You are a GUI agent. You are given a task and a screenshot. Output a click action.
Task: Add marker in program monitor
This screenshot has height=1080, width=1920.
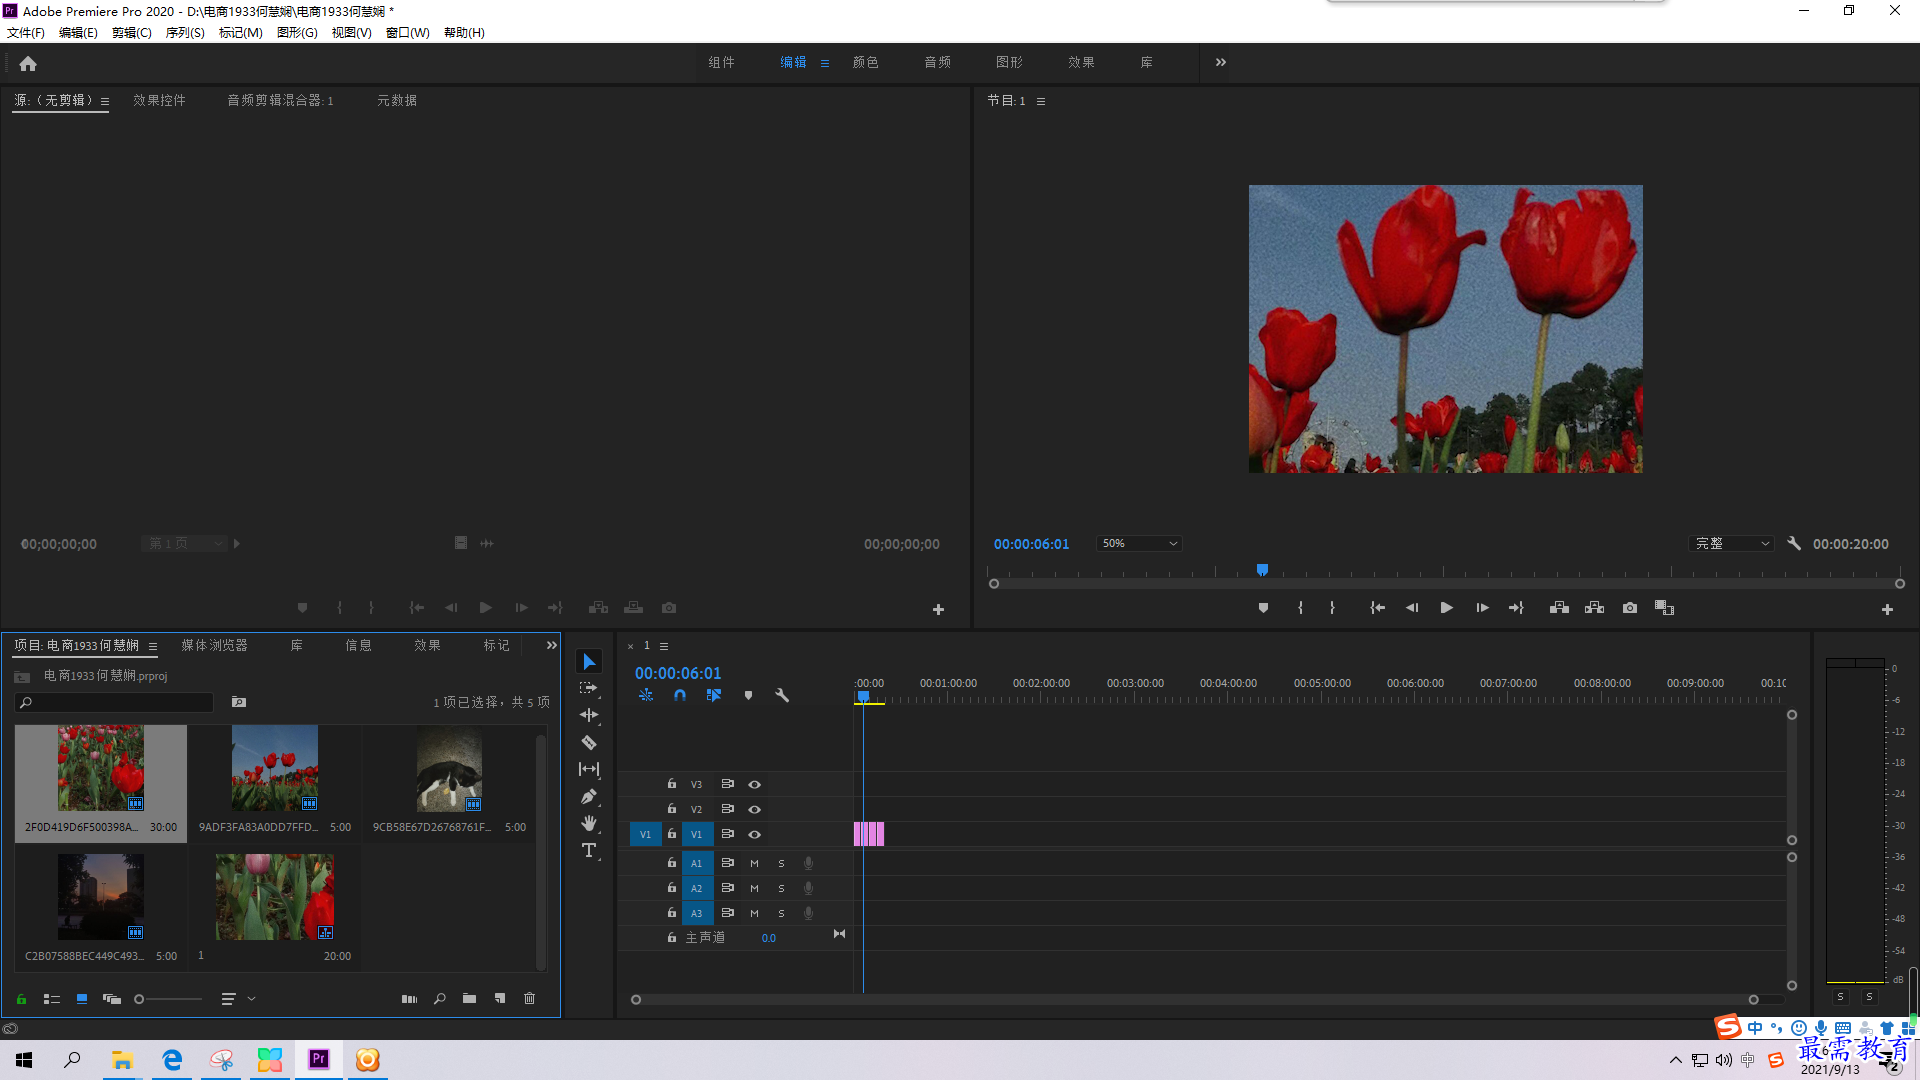(1263, 608)
